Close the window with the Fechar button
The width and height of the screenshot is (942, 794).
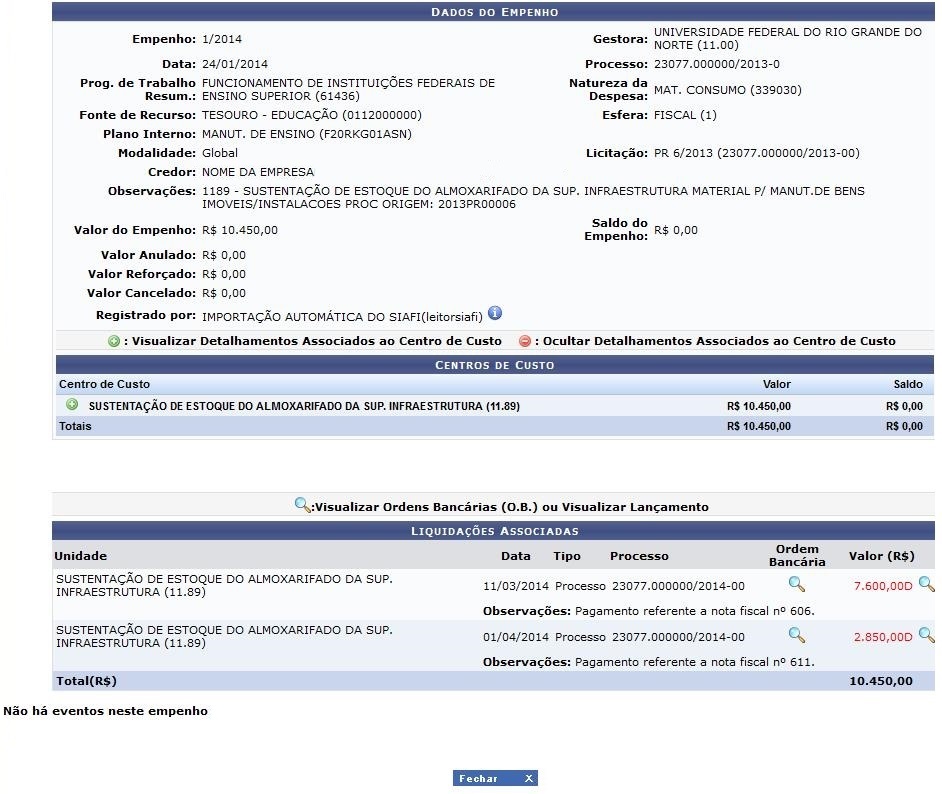pyautogui.click(x=495, y=778)
